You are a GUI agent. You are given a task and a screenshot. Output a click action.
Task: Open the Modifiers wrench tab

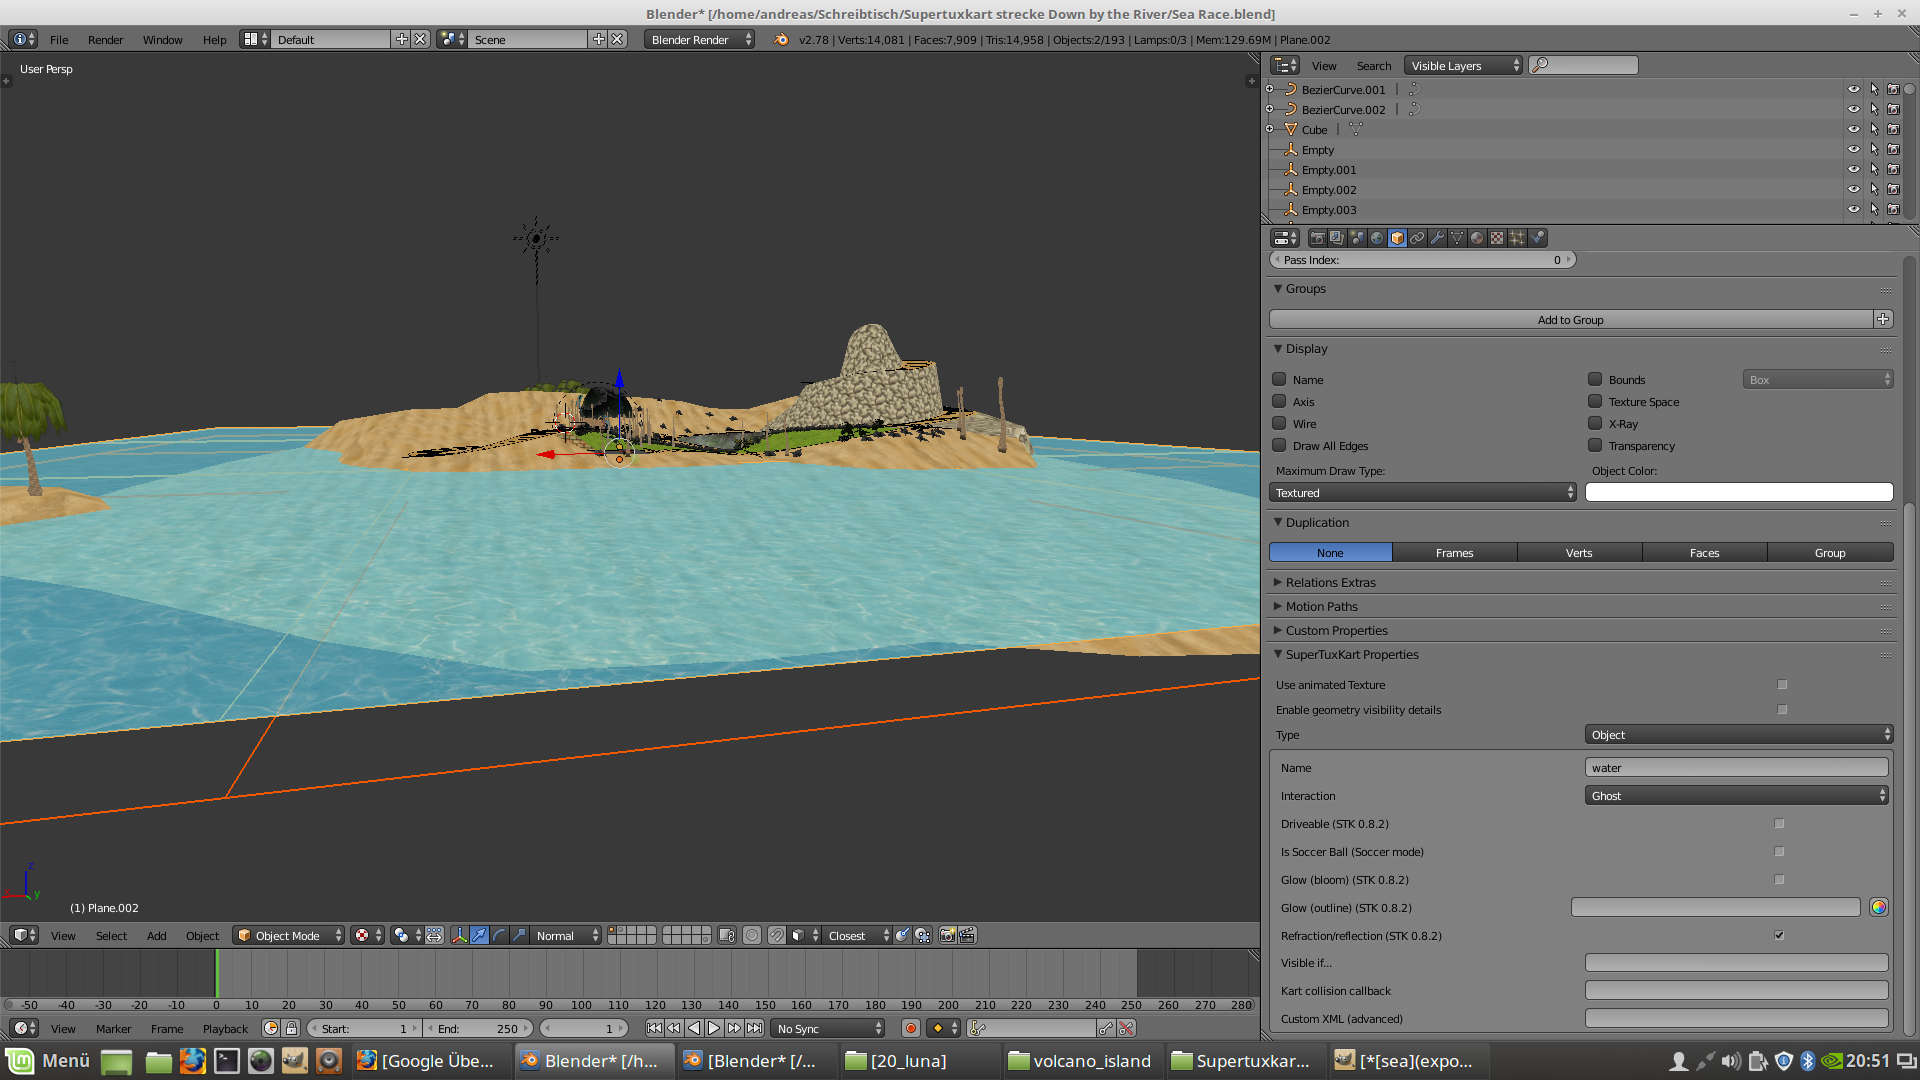pos(1437,238)
